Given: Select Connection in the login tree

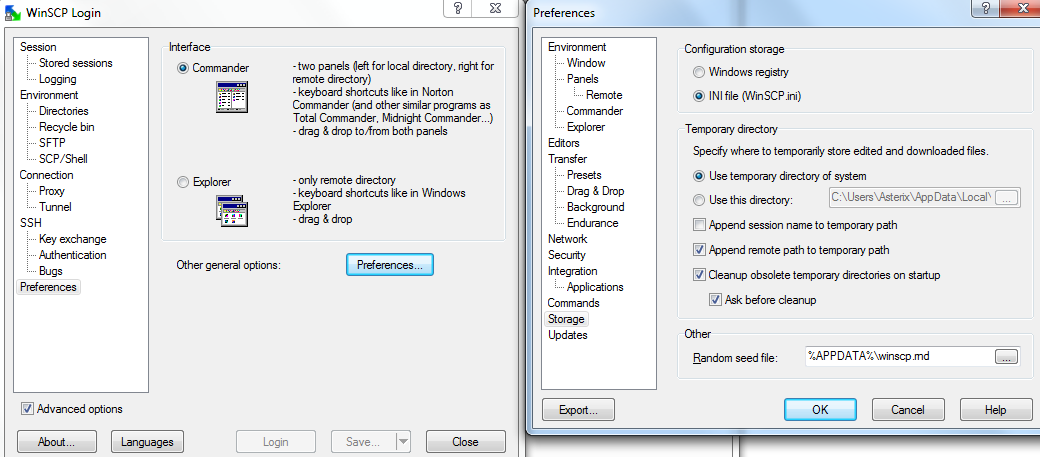Looking at the screenshot, I should [46, 175].
